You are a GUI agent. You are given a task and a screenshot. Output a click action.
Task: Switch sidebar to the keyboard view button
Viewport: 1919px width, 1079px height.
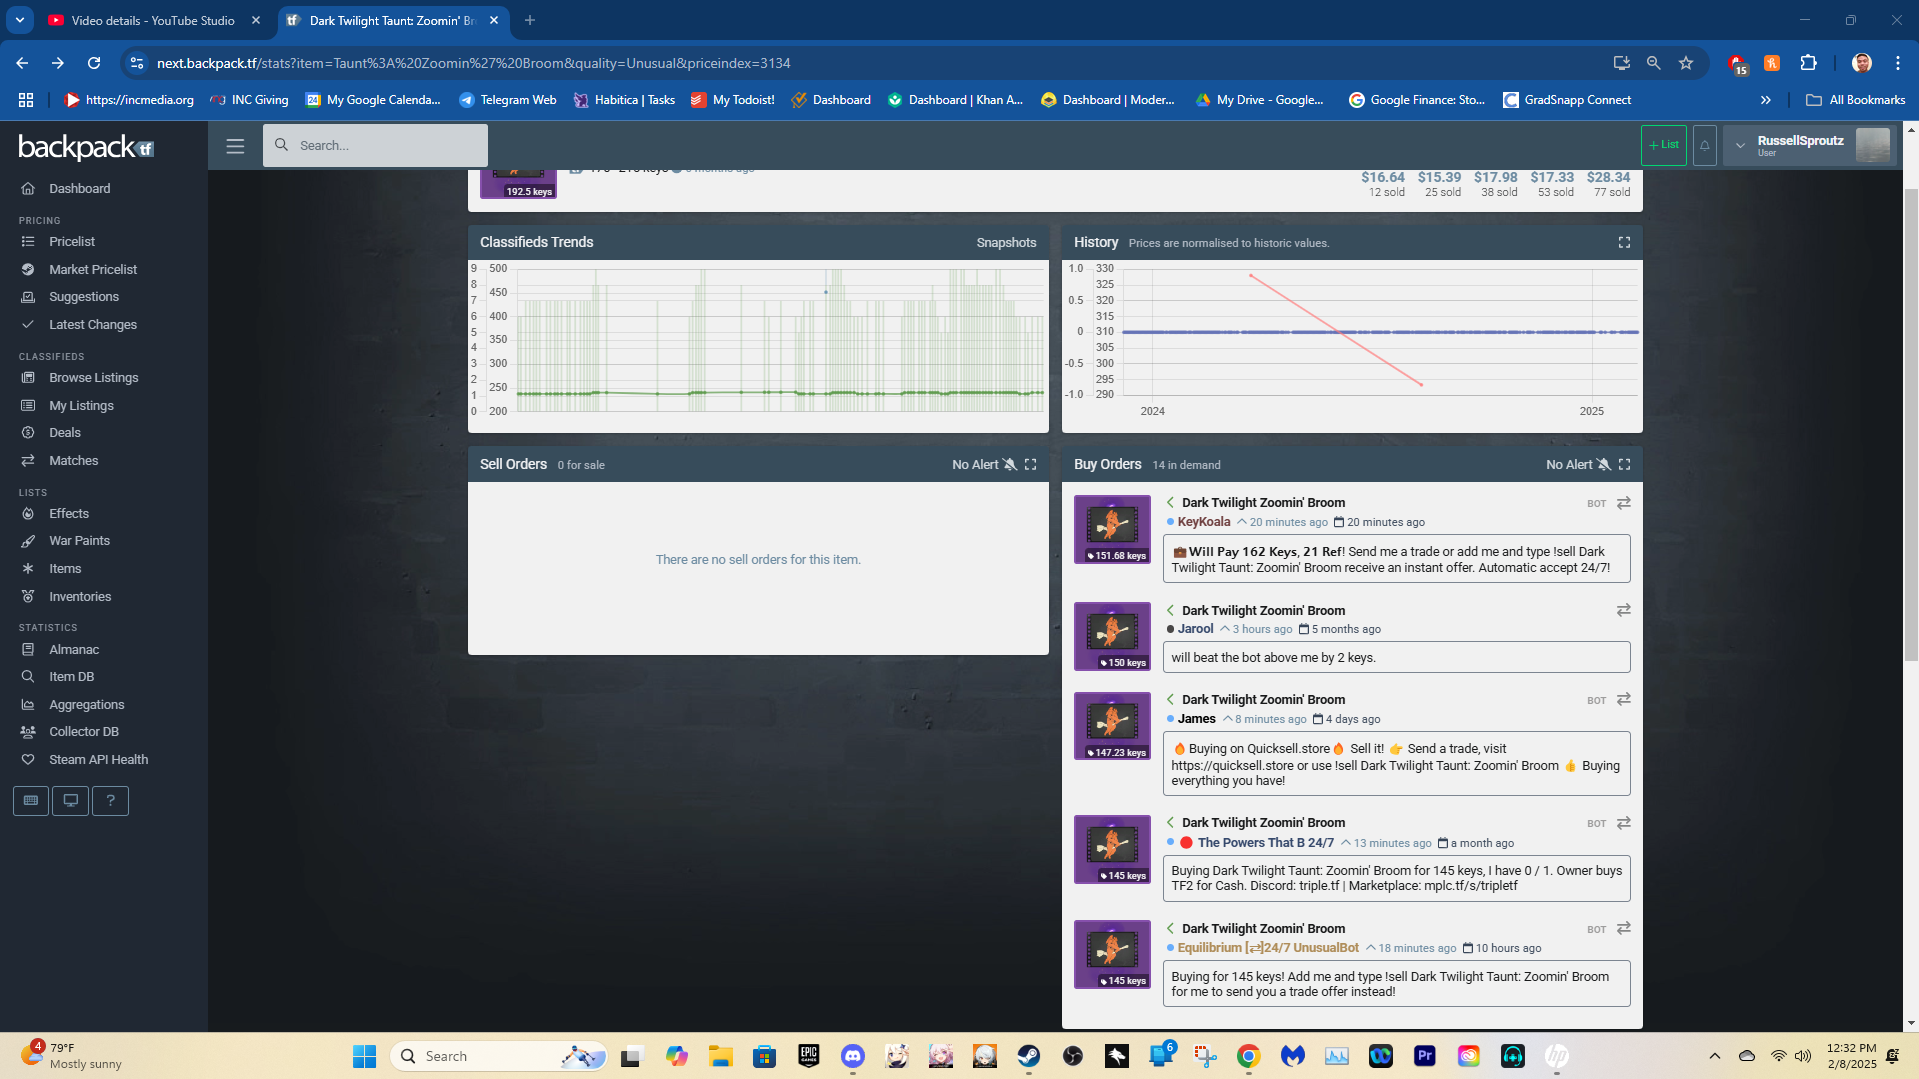(x=31, y=801)
